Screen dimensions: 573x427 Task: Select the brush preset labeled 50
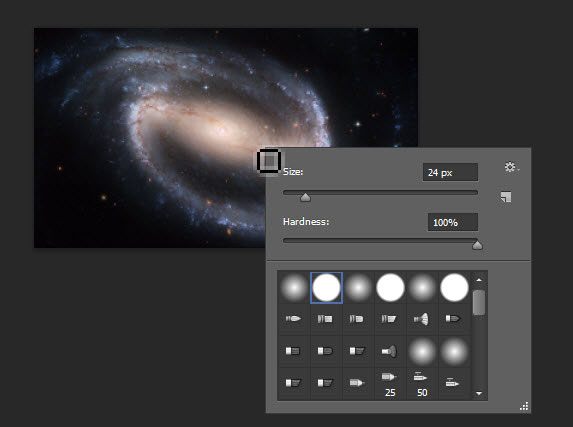pos(421,384)
